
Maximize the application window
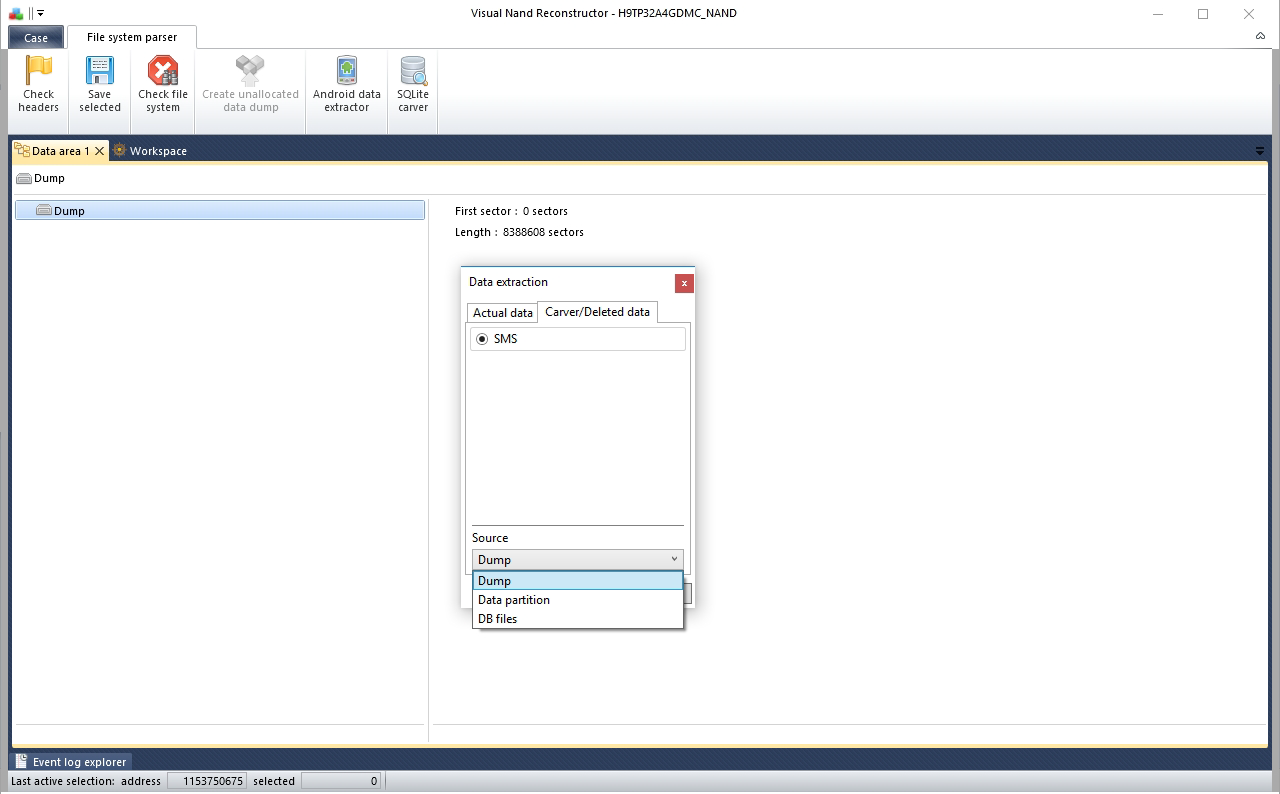(x=1203, y=14)
